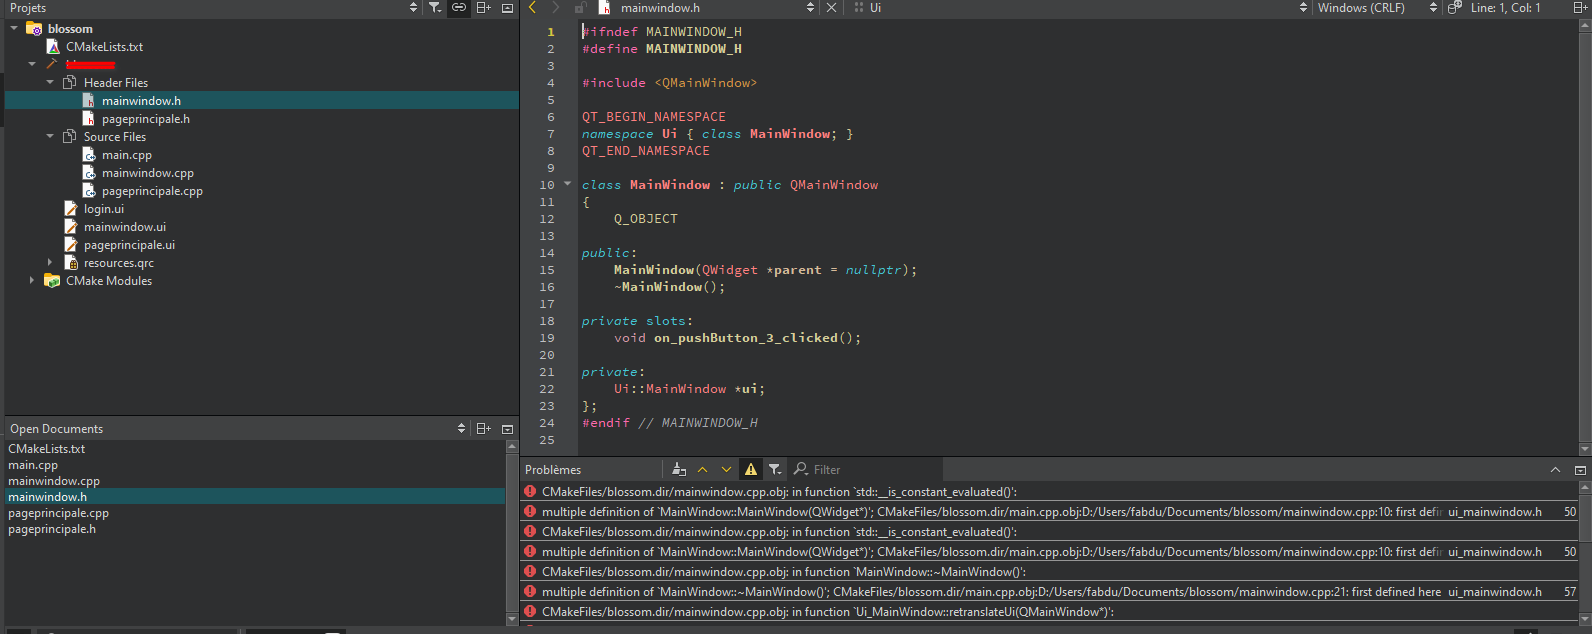Image resolution: width=1592 pixels, height=634 pixels.
Task: Select mainwindow.h under Header Files
Action: click(141, 101)
